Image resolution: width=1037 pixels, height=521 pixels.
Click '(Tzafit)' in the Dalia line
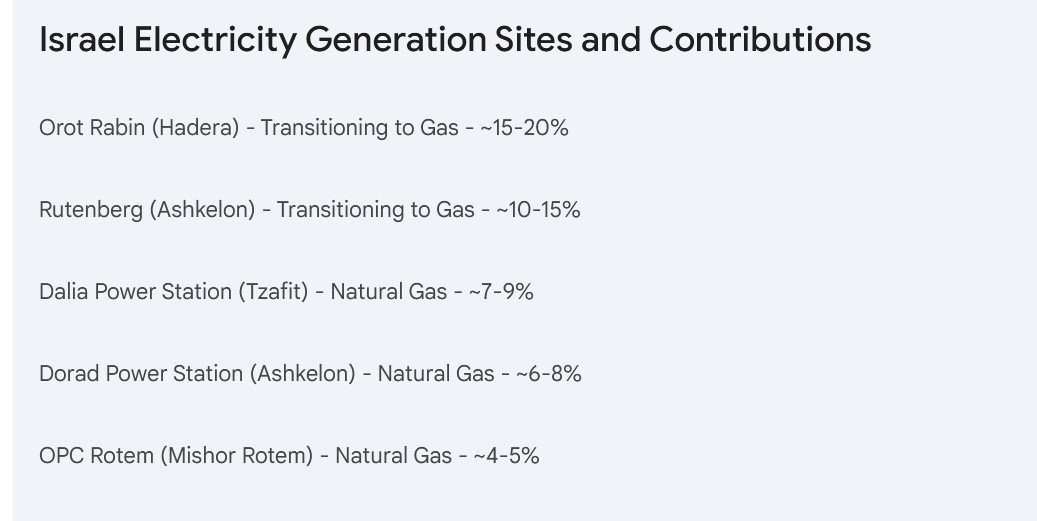pos(272,292)
